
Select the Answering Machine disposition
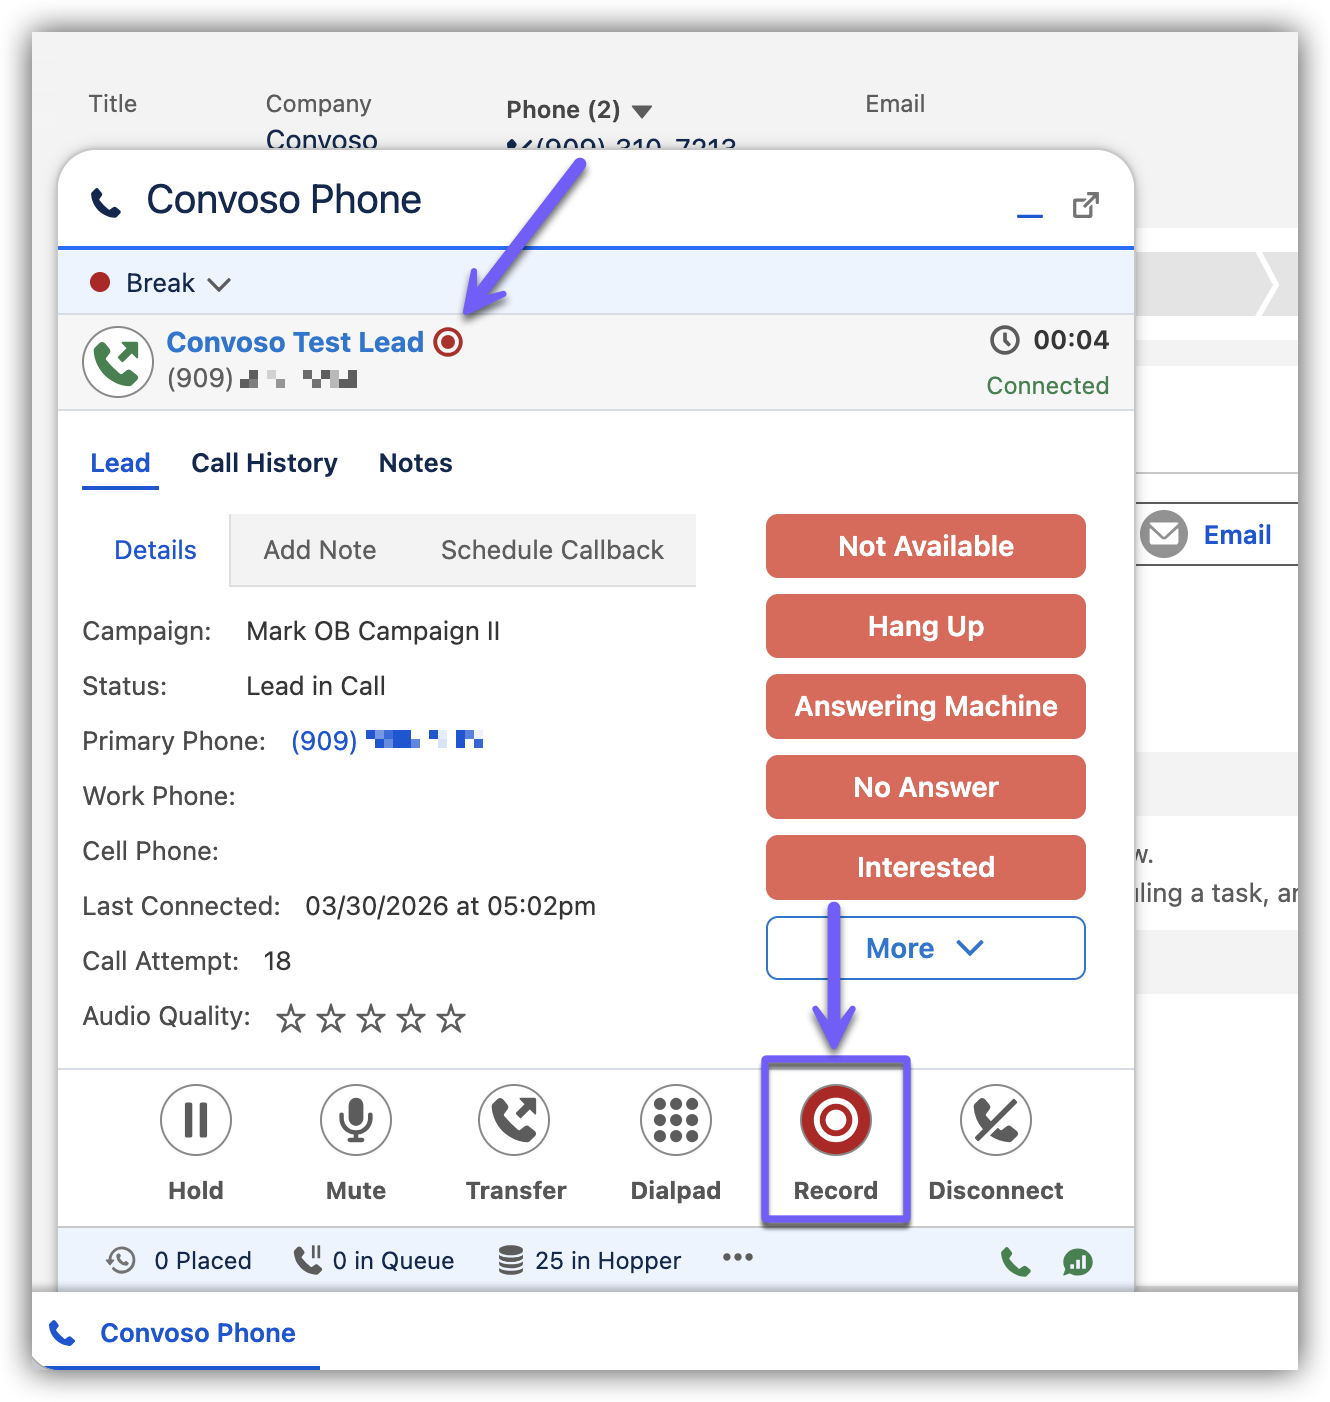tap(925, 706)
